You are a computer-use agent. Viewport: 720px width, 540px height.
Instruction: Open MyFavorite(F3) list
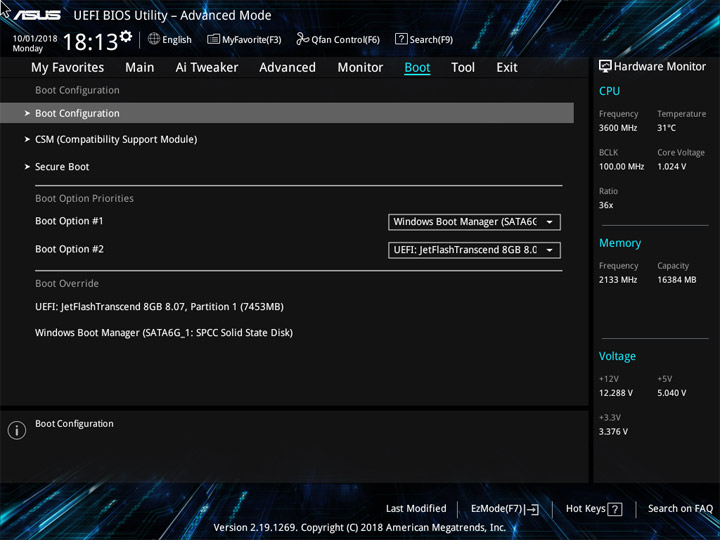(x=244, y=39)
